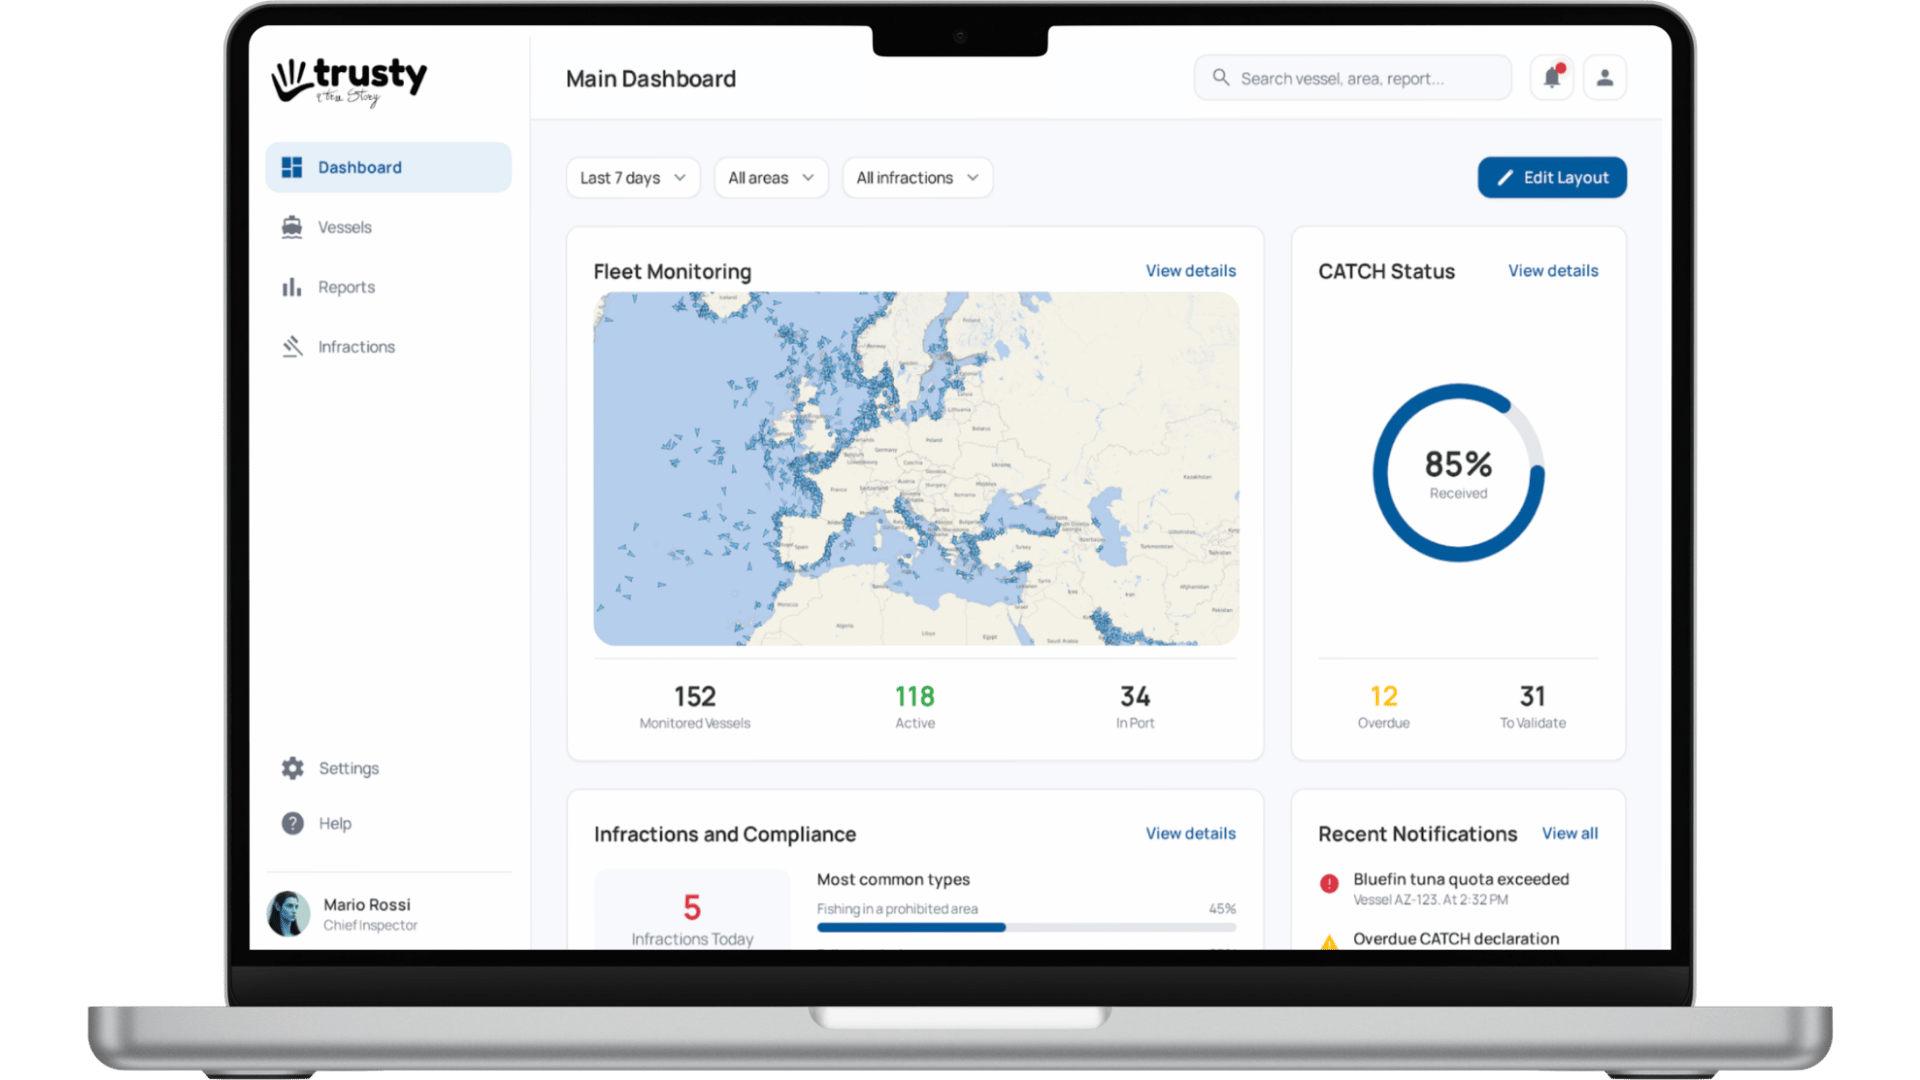Click the Help question mark icon
The image size is (1920, 1080).
coord(291,823)
